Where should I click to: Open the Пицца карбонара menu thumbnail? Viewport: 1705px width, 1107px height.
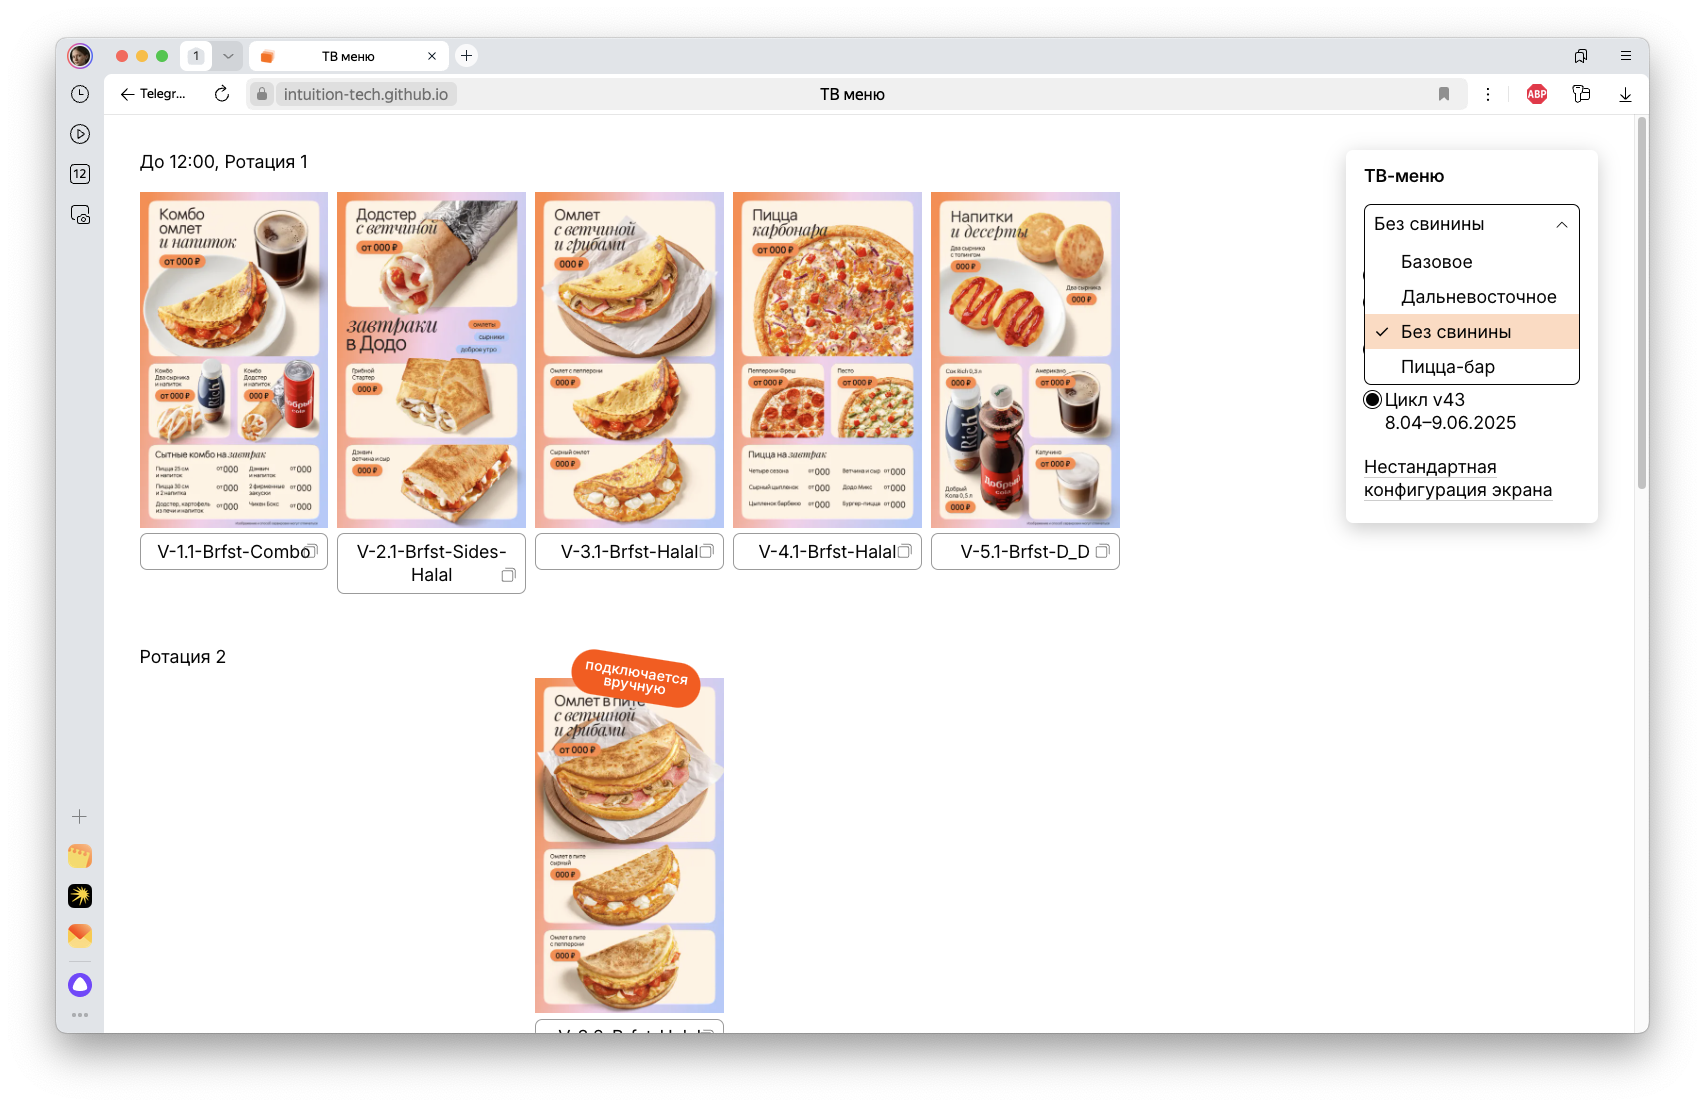tap(827, 359)
